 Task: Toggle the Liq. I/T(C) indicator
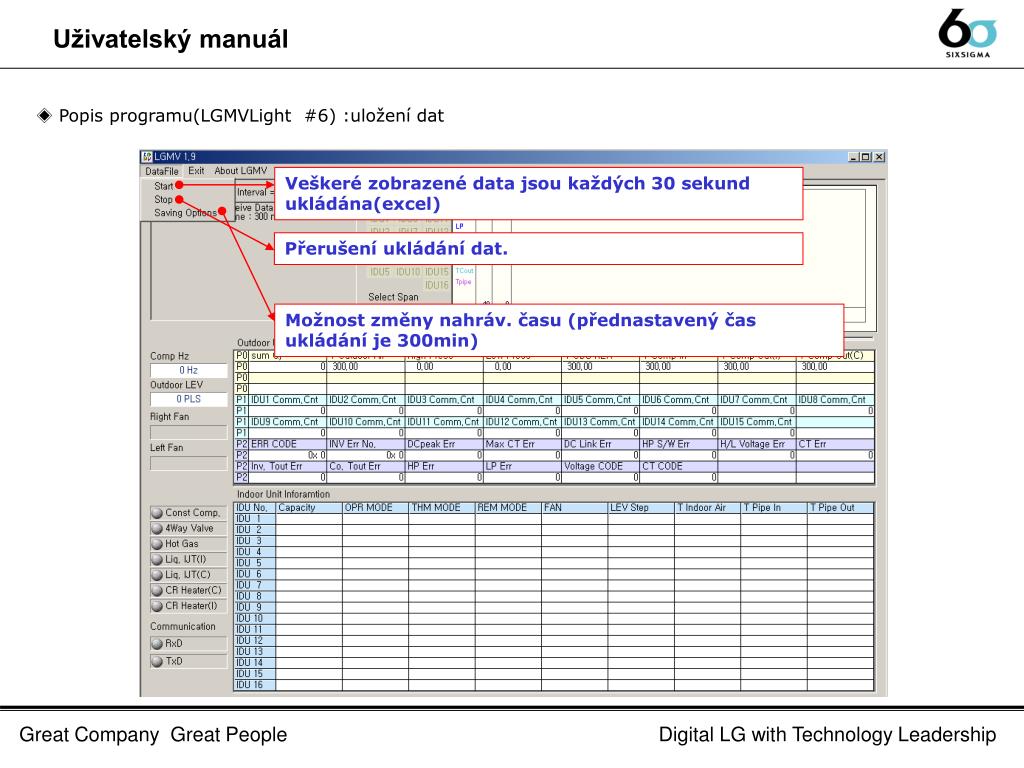[188, 575]
